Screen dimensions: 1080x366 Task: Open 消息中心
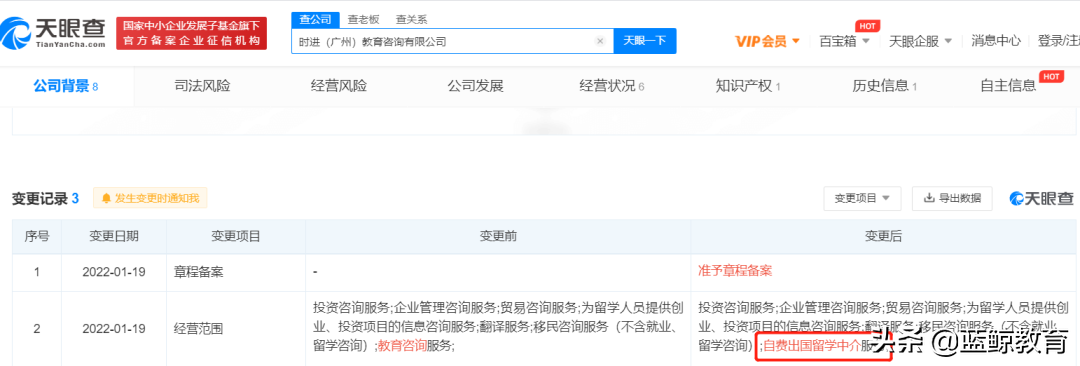point(996,41)
